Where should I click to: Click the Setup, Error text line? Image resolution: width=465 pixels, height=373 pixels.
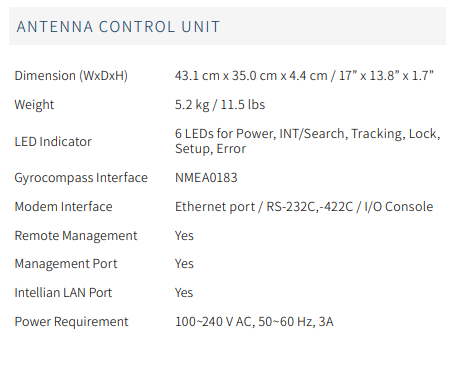click(x=211, y=149)
